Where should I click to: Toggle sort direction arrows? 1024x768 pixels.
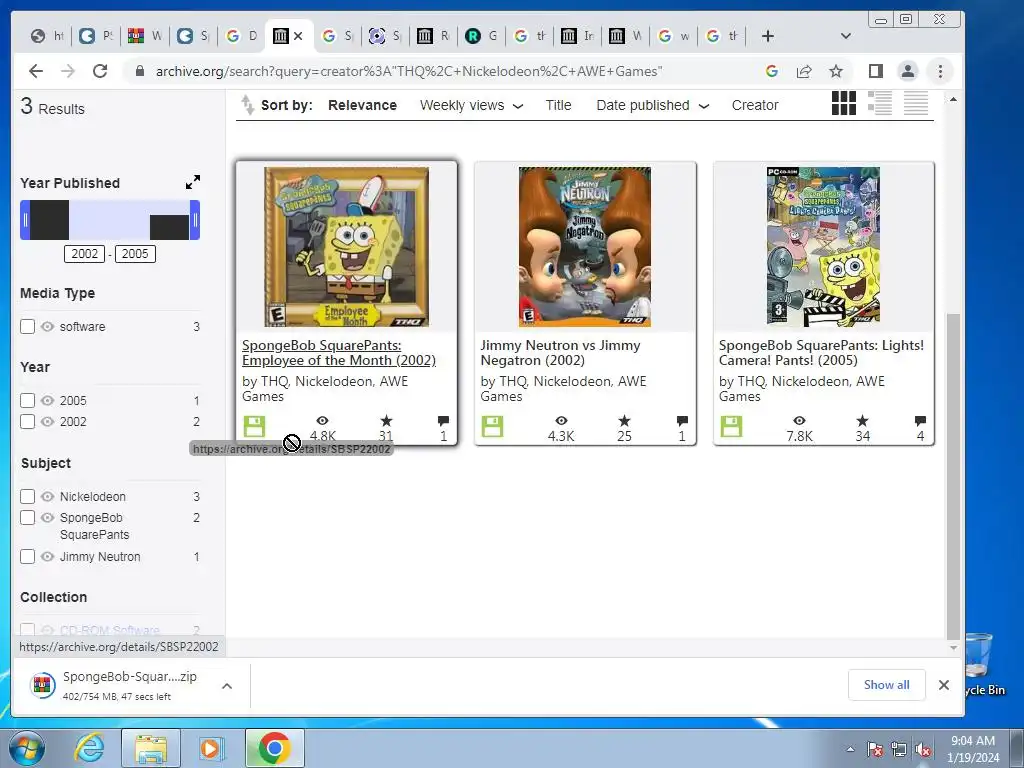coord(247,104)
